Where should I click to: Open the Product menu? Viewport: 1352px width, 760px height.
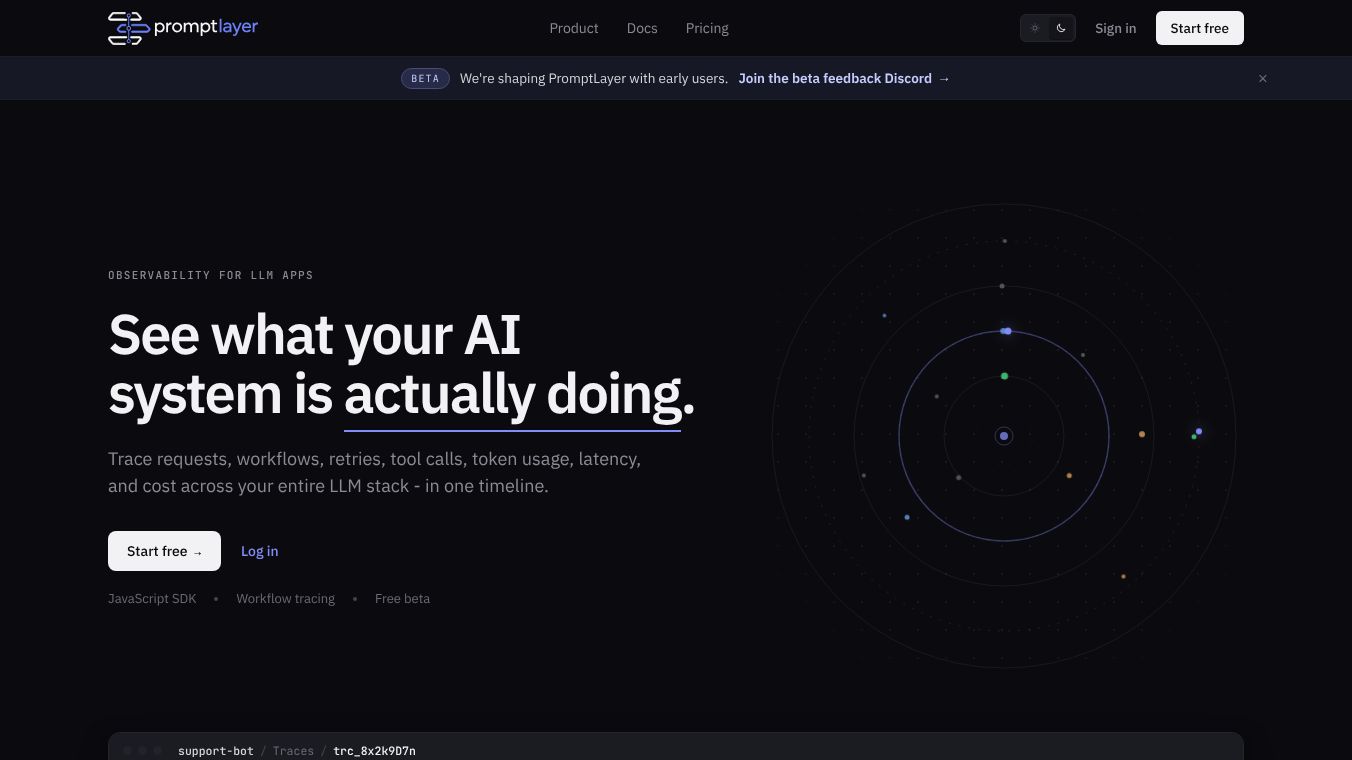[574, 28]
